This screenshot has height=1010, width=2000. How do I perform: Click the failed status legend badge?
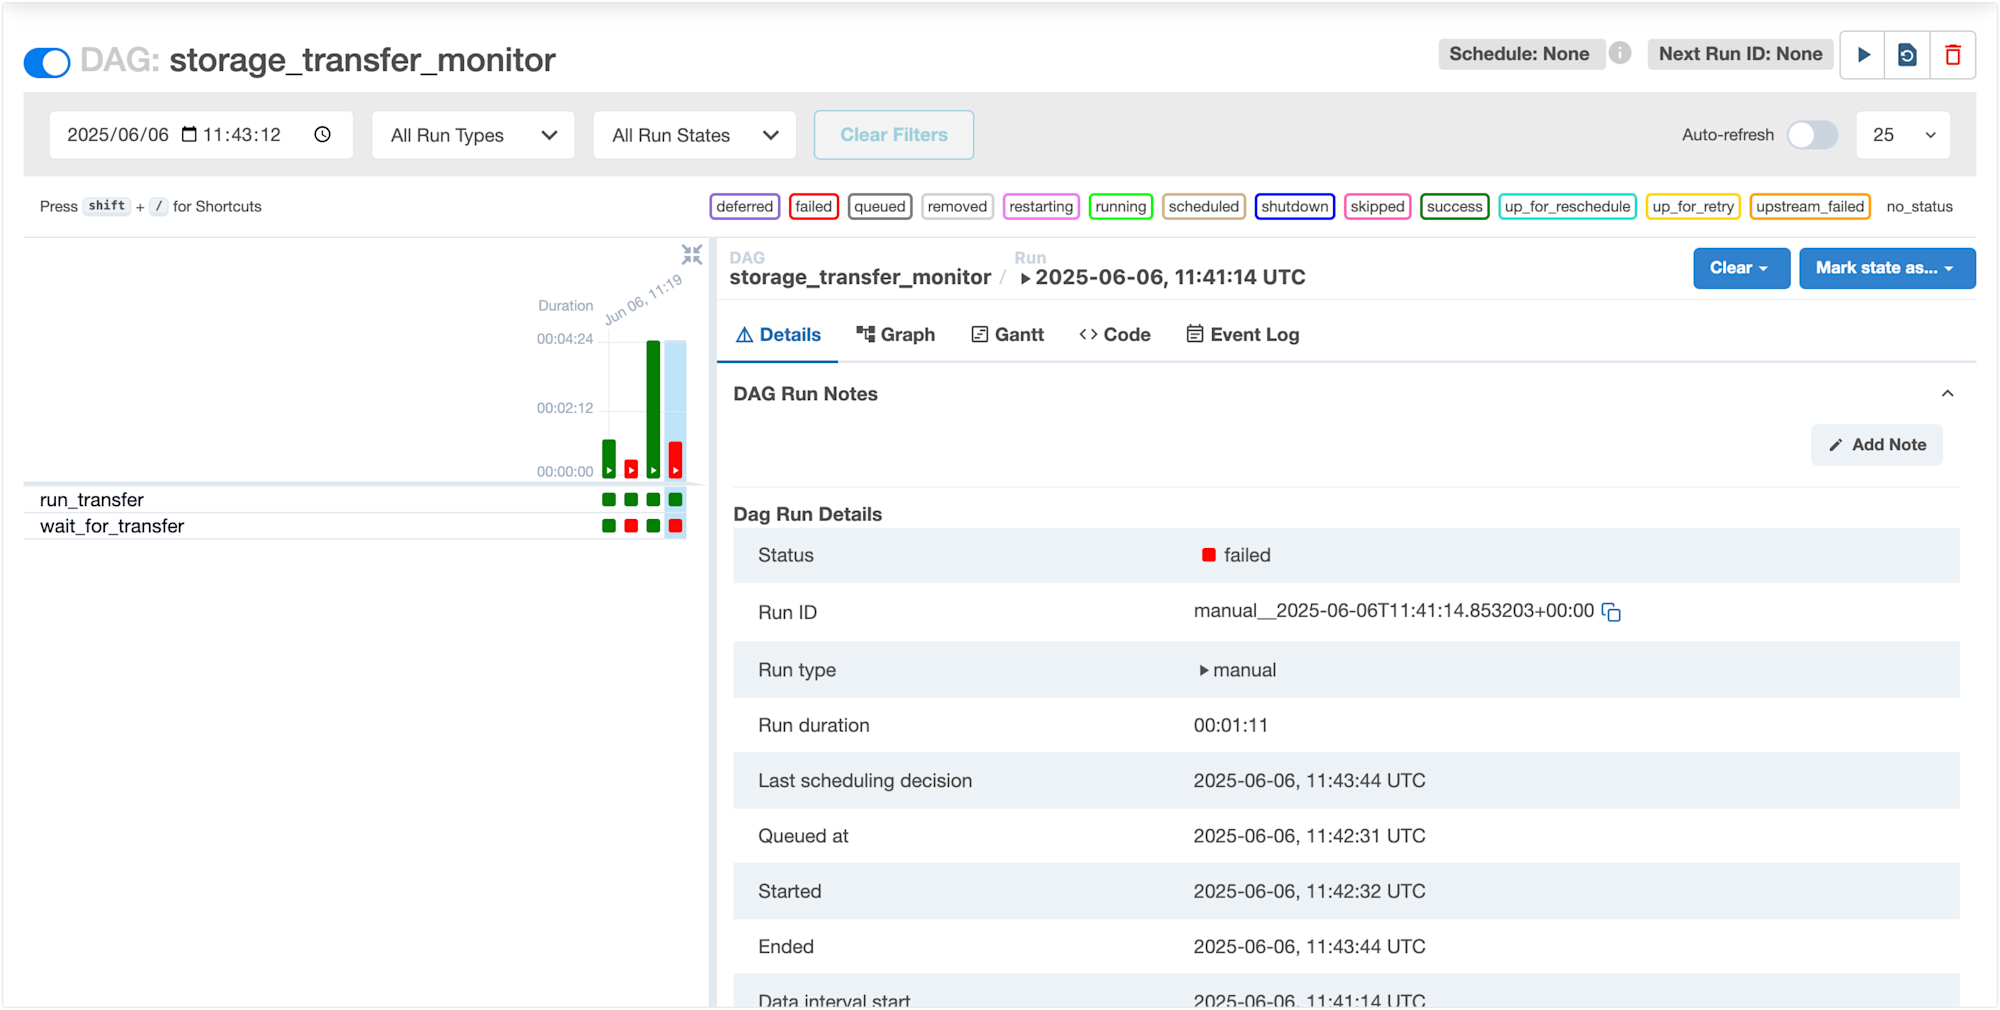point(814,206)
